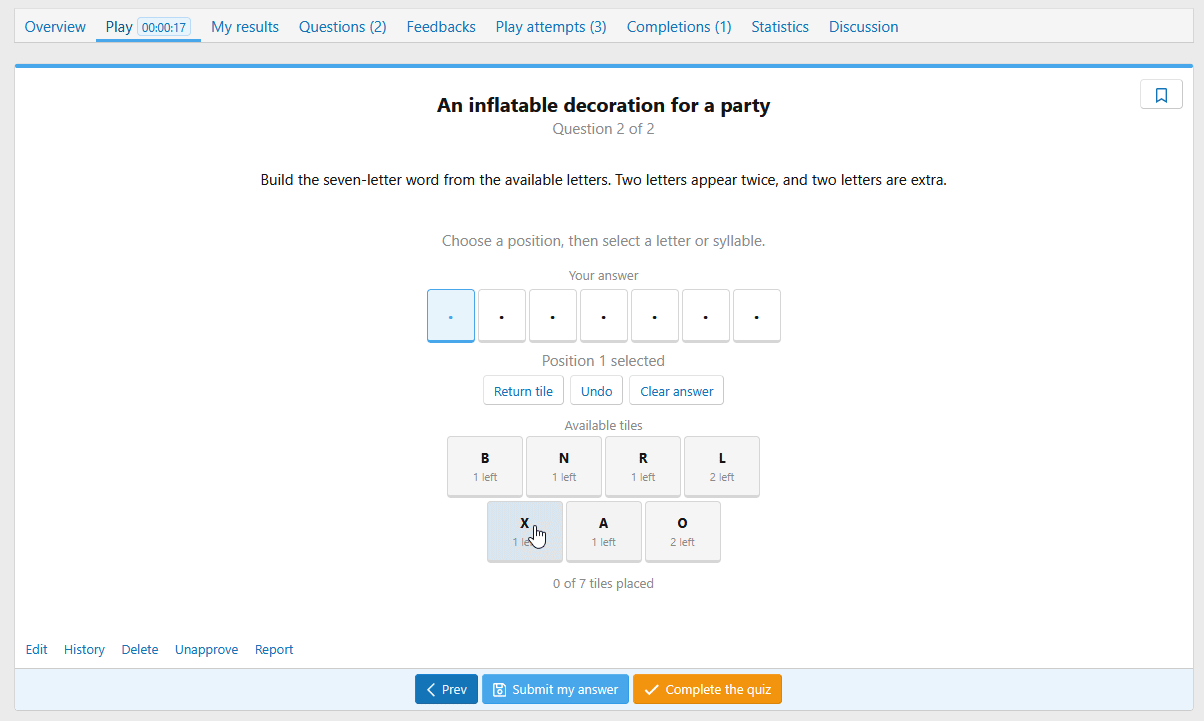The width and height of the screenshot is (1204, 721).
Task: Clear the answer with Clear answer
Action: click(x=676, y=391)
